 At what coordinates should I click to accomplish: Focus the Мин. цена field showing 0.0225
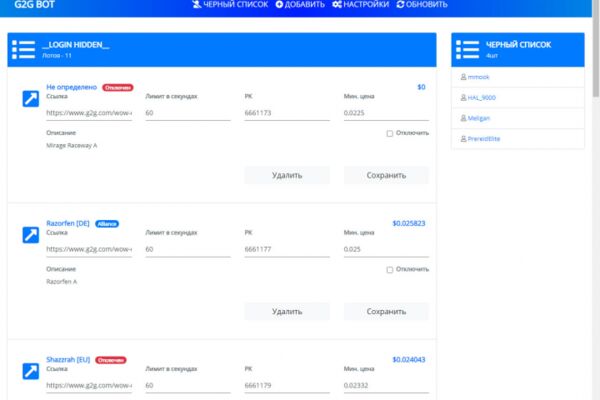tap(386, 113)
